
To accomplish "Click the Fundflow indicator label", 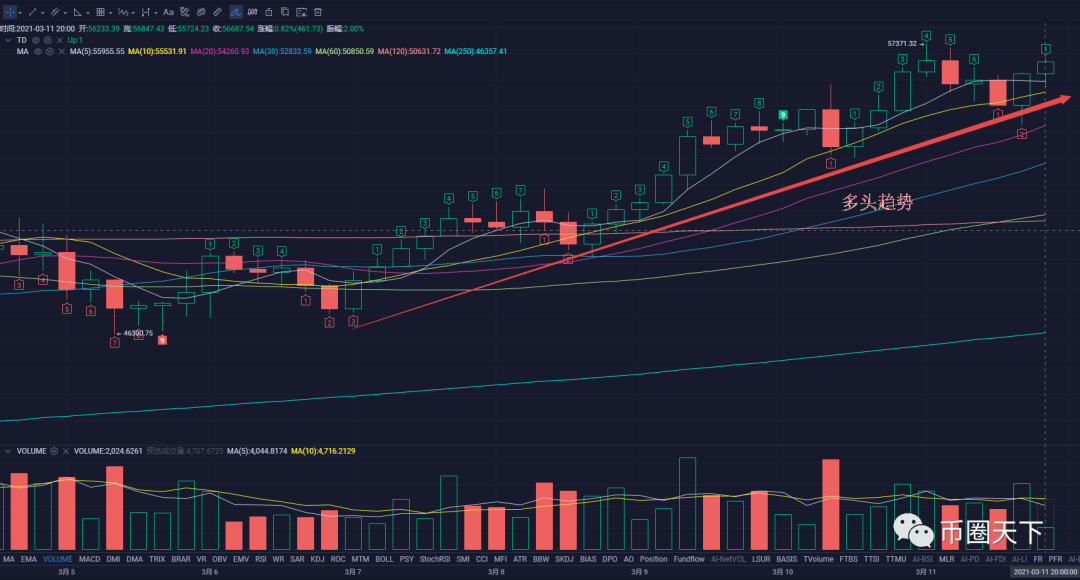I will click(x=689, y=560).
